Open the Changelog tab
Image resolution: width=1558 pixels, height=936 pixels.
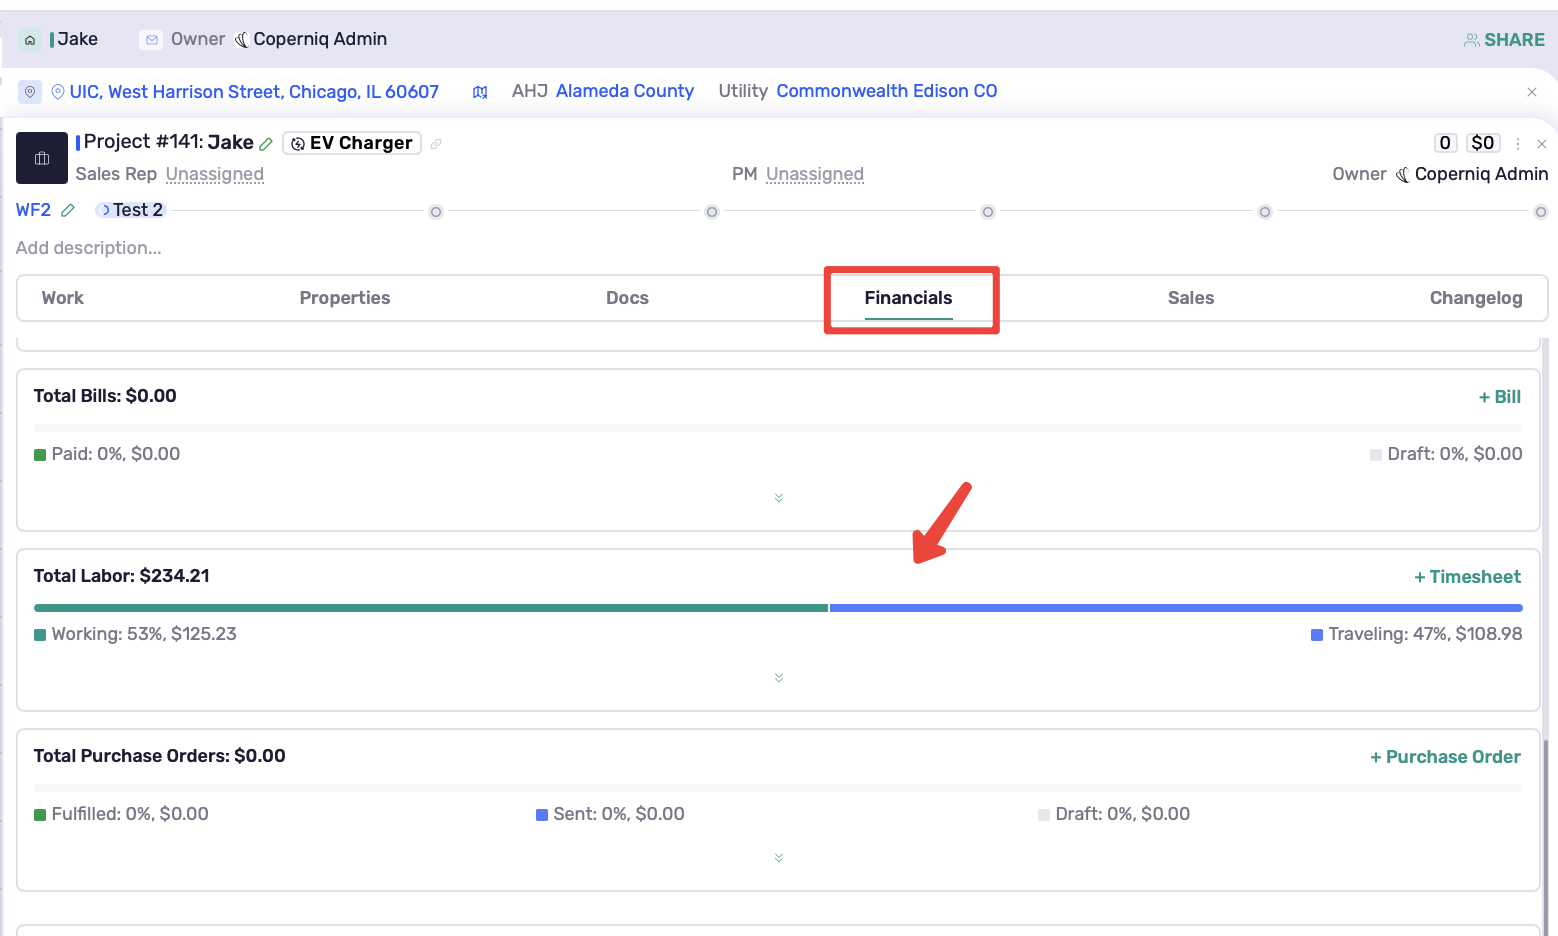[1476, 298]
